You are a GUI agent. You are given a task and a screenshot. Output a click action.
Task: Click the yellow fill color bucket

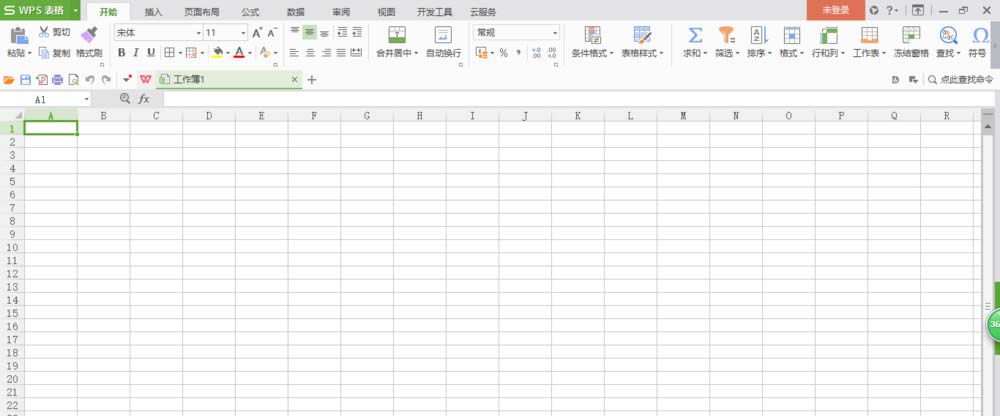tap(217, 52)
